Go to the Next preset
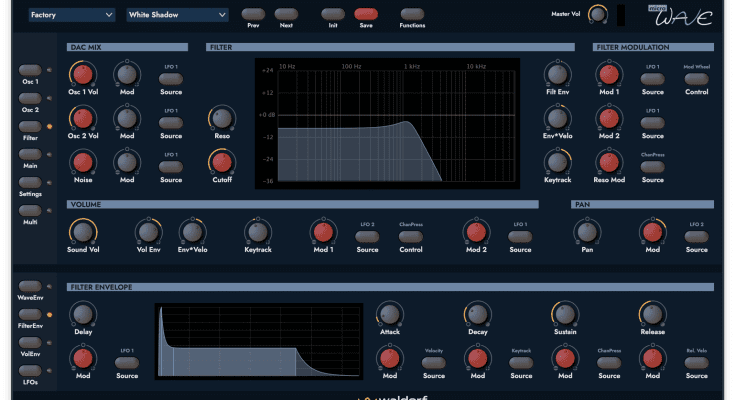 [x=286, y=15]
